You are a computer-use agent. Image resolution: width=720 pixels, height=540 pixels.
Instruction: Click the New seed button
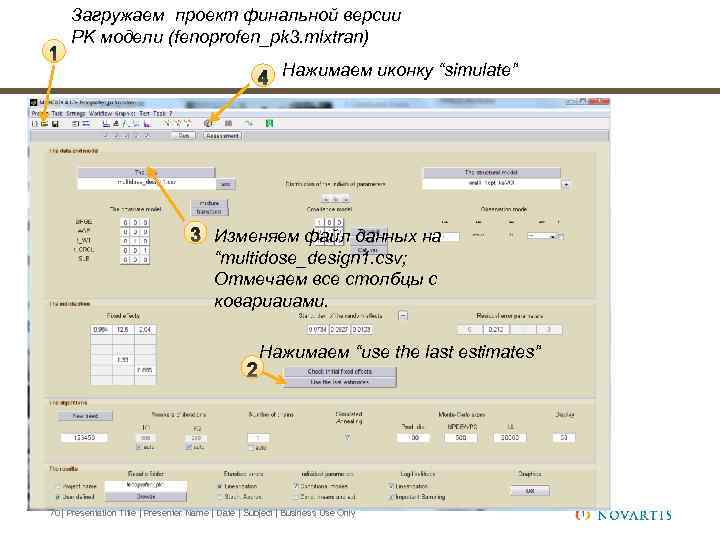point(85,416)
